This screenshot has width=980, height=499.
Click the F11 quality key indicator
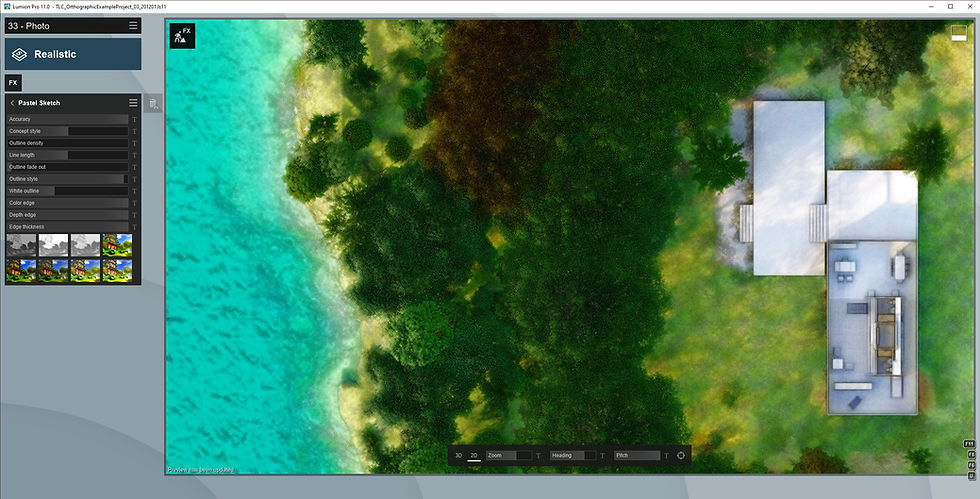tap(969, 444)
